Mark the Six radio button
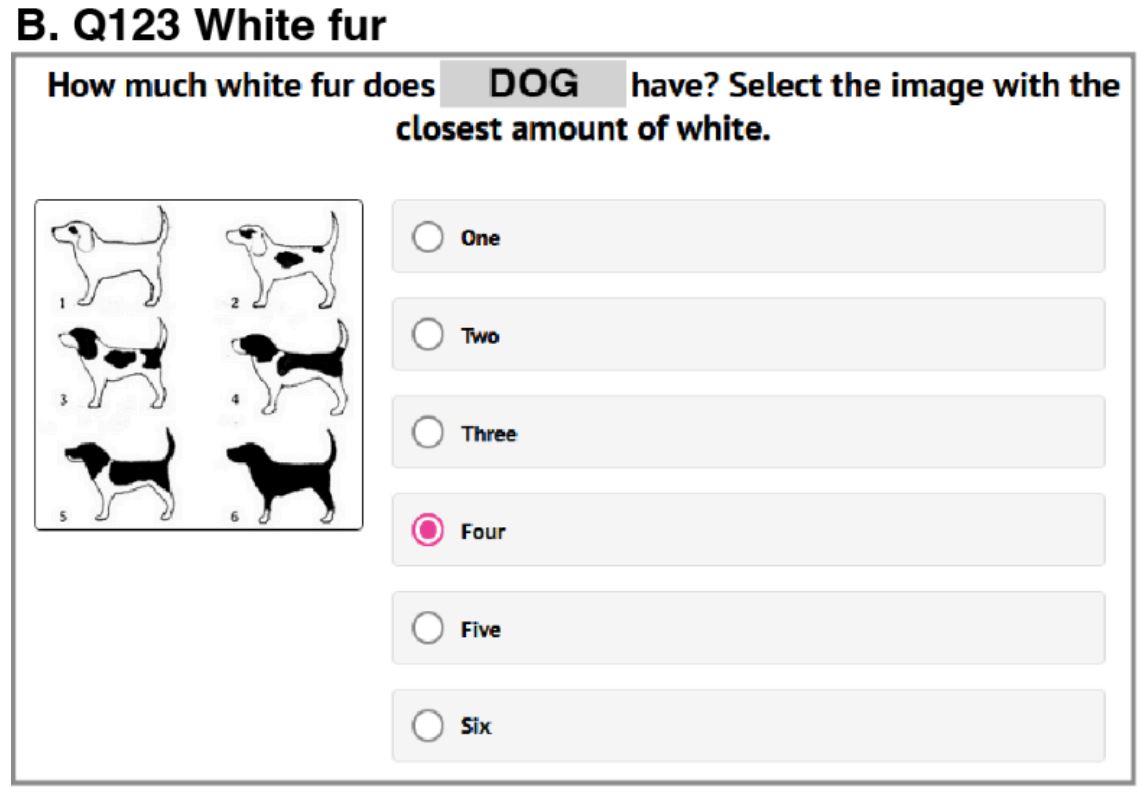This screenshot has height=801, width=1148. tap(428, 726)
